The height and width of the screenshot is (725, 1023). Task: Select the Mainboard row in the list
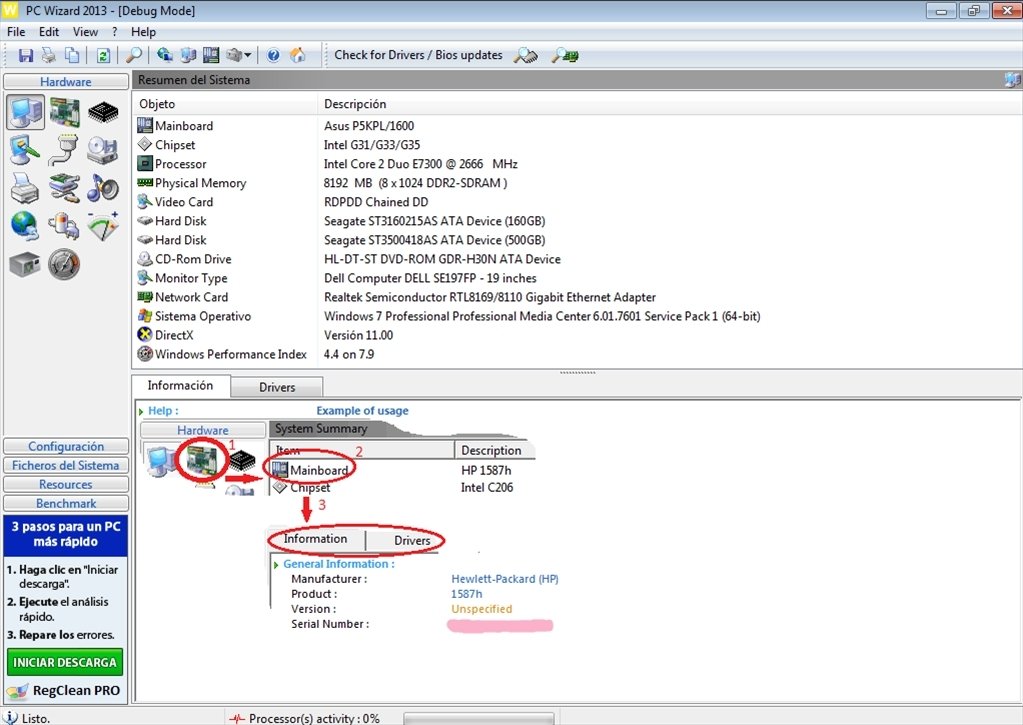pos(577,126)
